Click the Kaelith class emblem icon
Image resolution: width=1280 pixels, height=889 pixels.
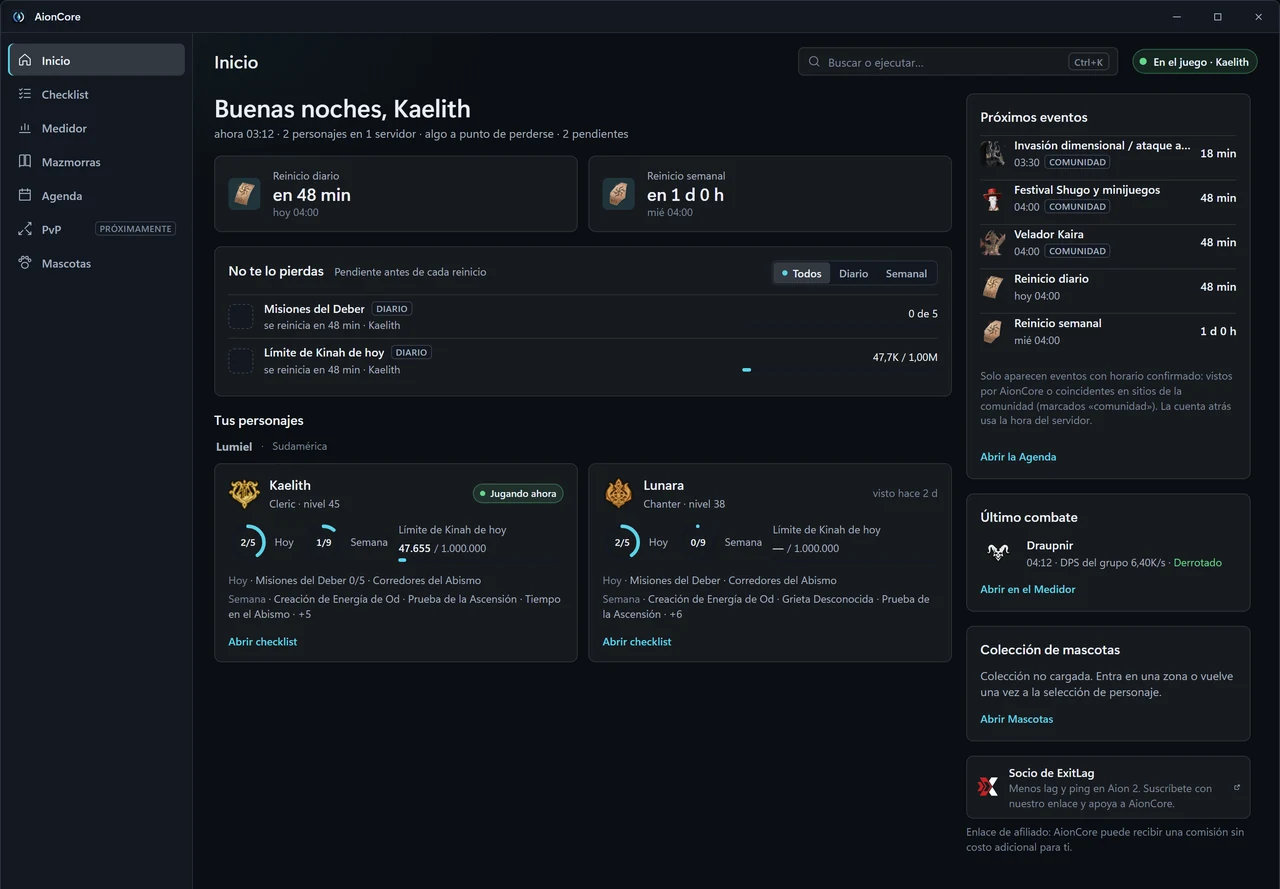point(244,493)
